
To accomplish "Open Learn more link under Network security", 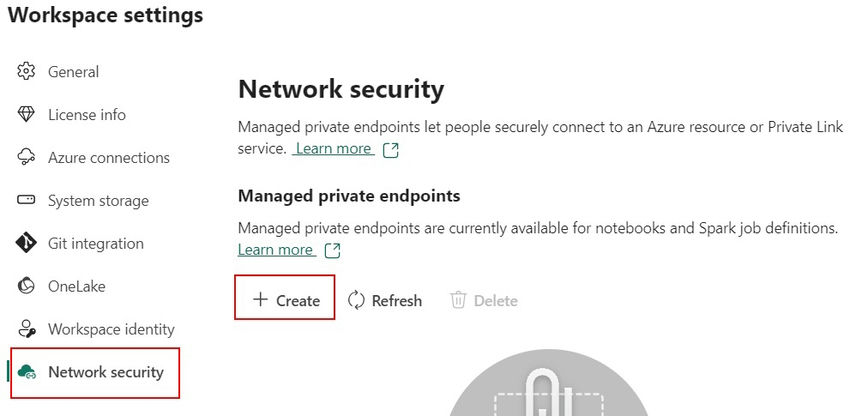I will [x=333, y=149].
